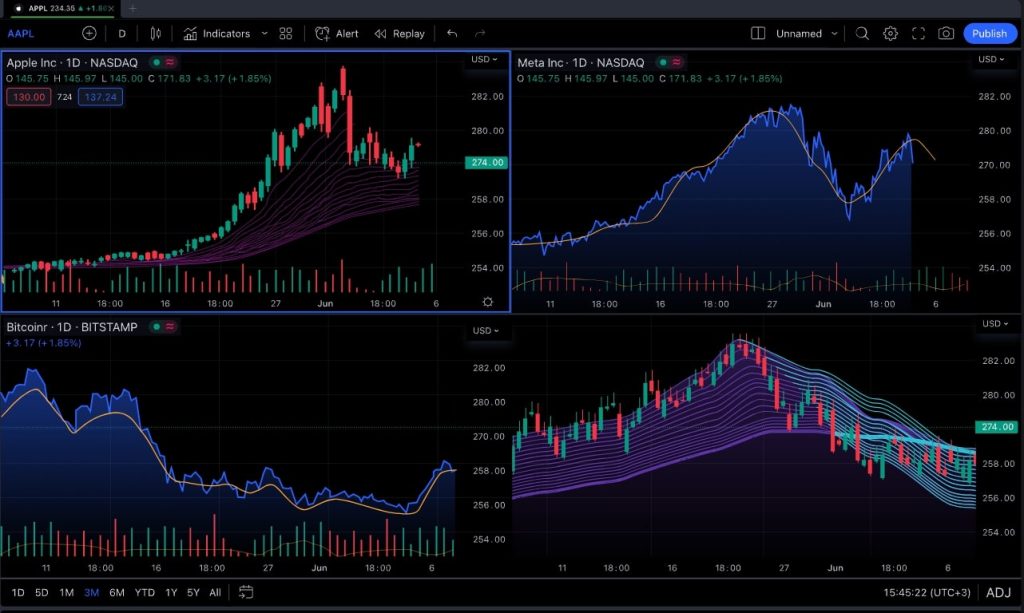Start Replay mode

point(399,33)
